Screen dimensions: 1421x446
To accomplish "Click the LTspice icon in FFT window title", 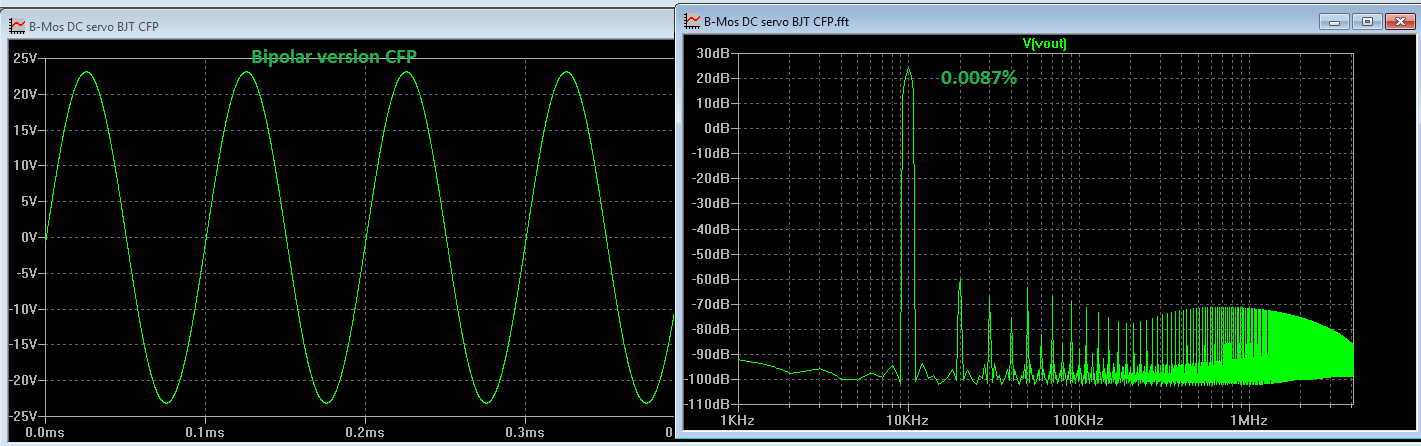I will 692,19.
